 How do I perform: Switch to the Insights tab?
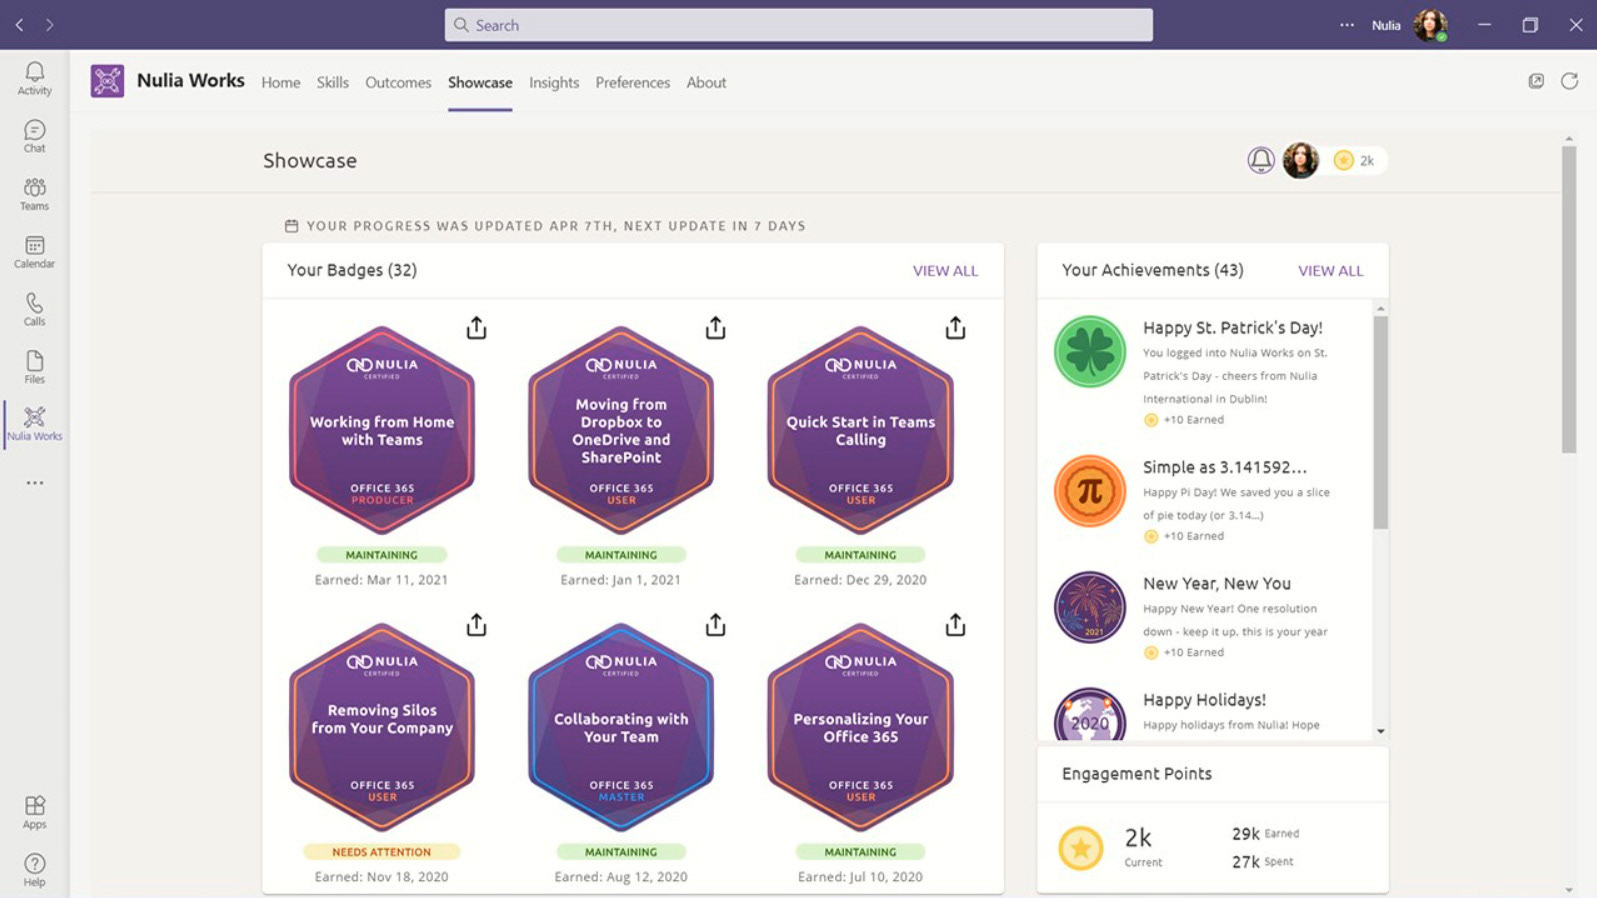[554, 82]
